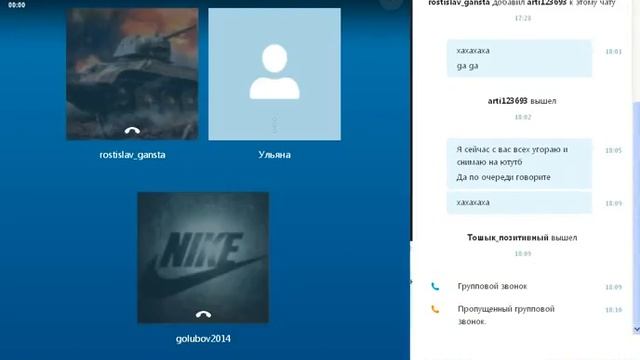Click the message 'Да по очереди говорите'

(x=503, y=177)
